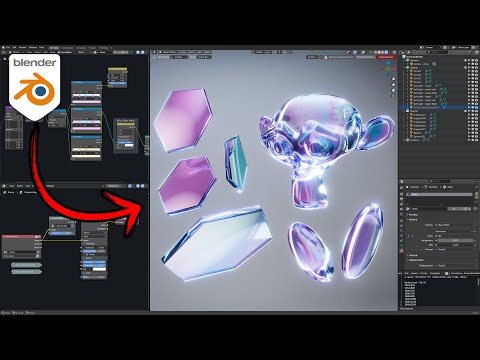
Task: Click the red button in the viewport header
Action: pos(386,57)
